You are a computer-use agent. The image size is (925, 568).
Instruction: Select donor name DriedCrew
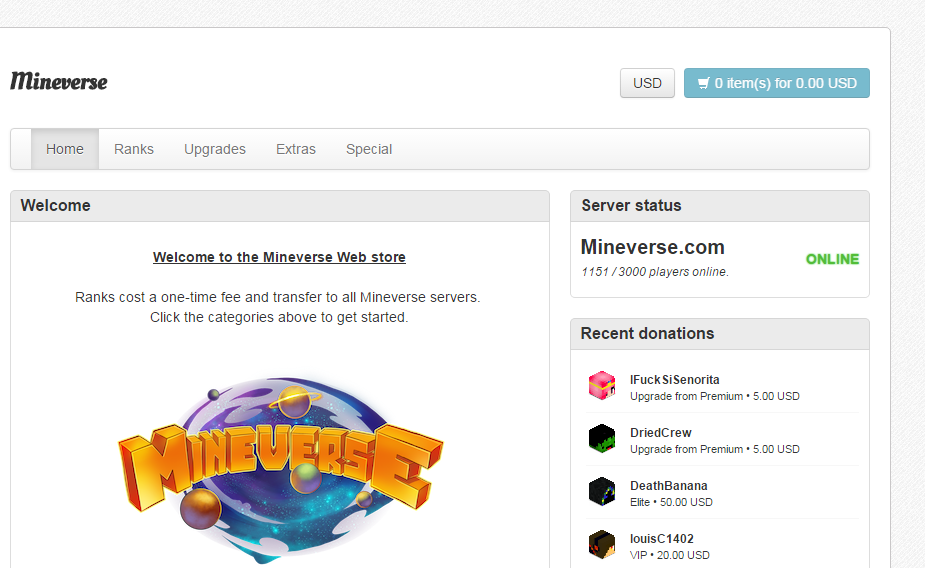(x=661, y=433)
